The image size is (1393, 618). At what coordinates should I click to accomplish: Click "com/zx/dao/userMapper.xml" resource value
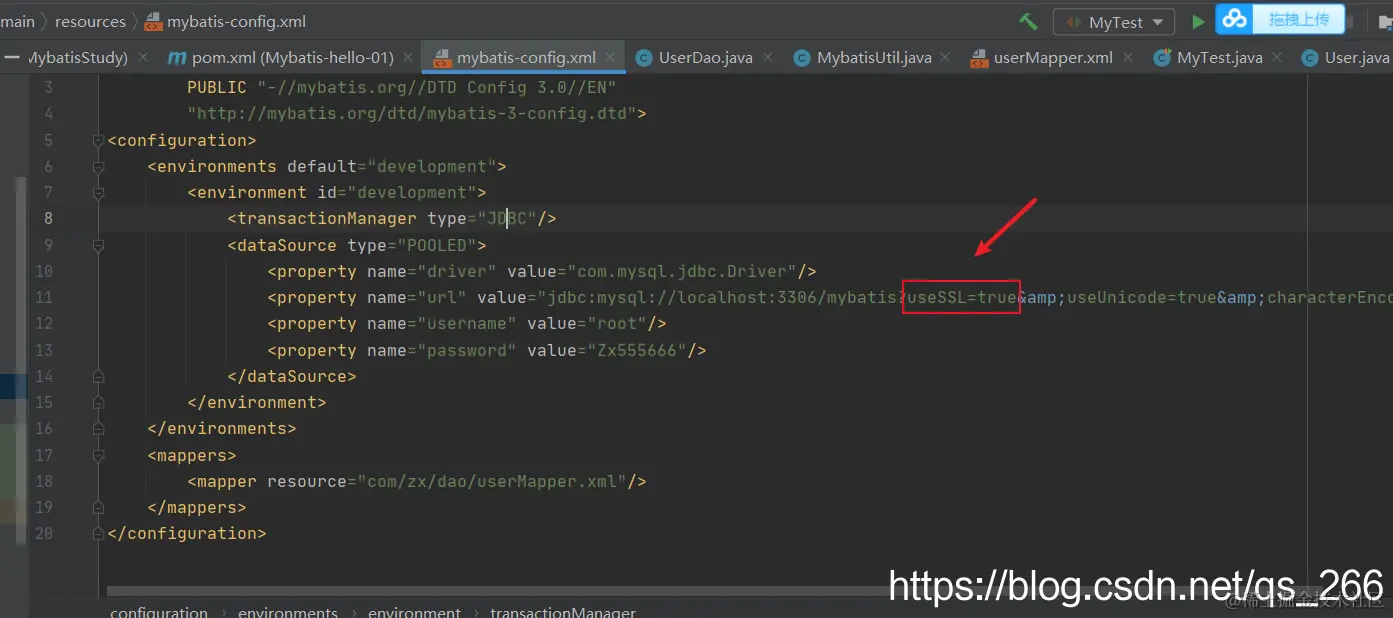pyautogui.click(x=492, y=481)
